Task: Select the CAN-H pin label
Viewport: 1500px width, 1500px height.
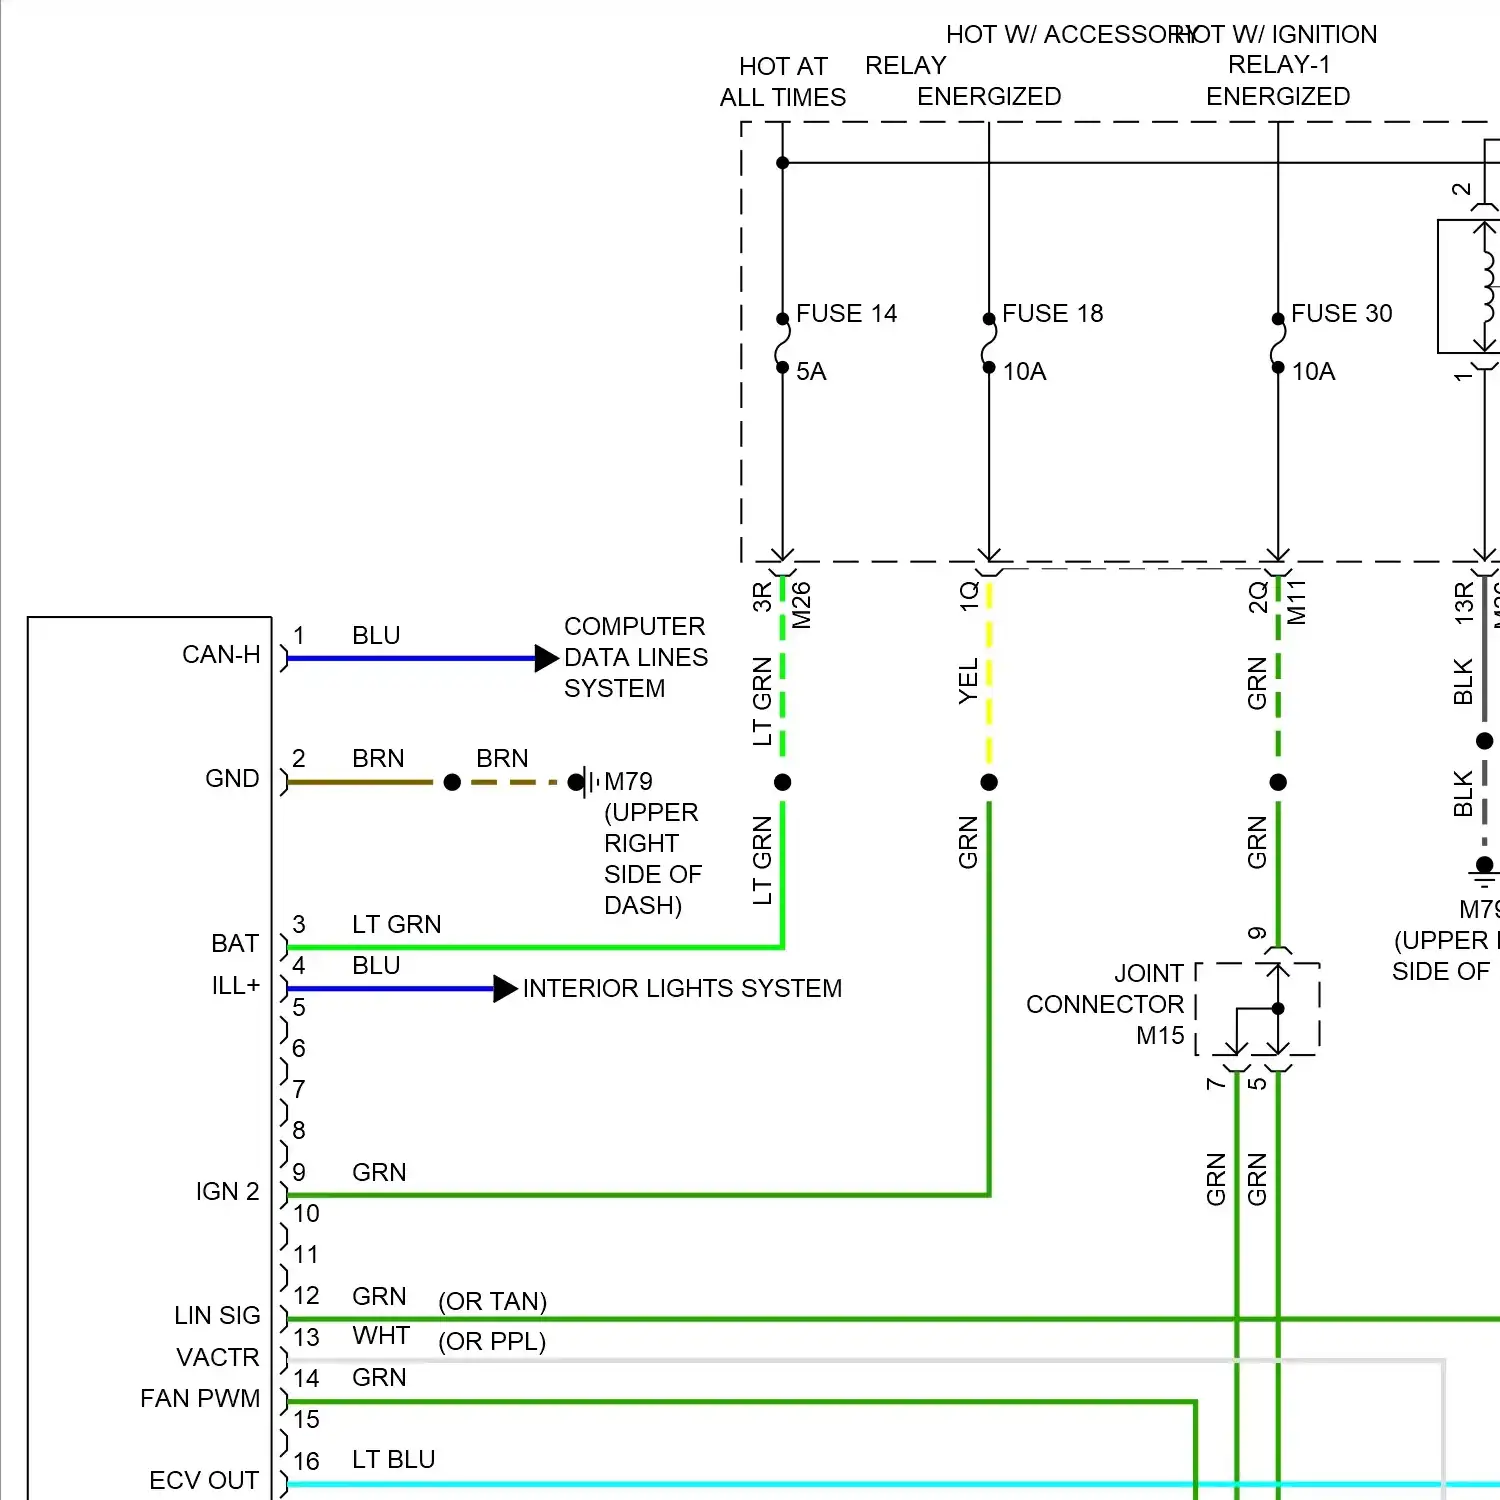Action: [x=221, y=655]
